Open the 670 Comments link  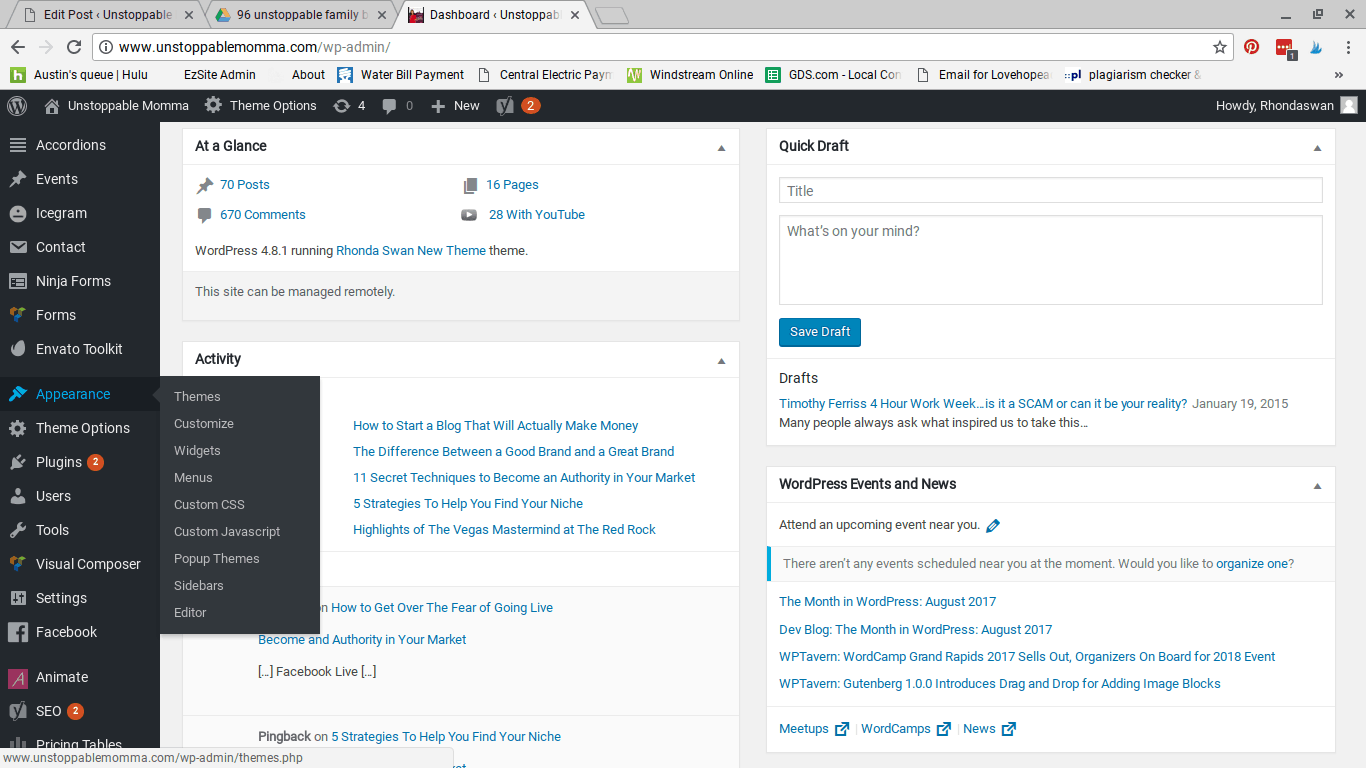click(x=263, y=215)
